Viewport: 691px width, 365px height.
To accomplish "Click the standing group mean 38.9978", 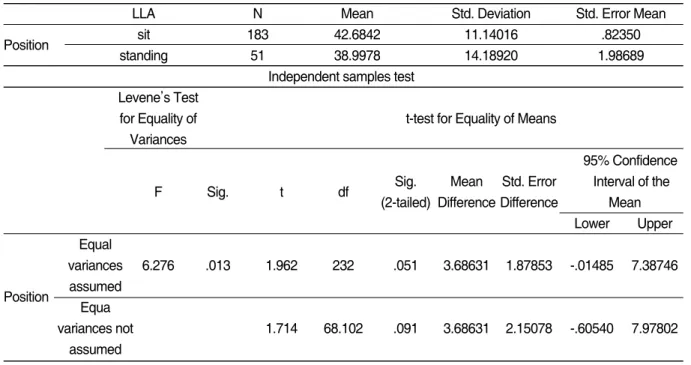I will coord(357,56).
